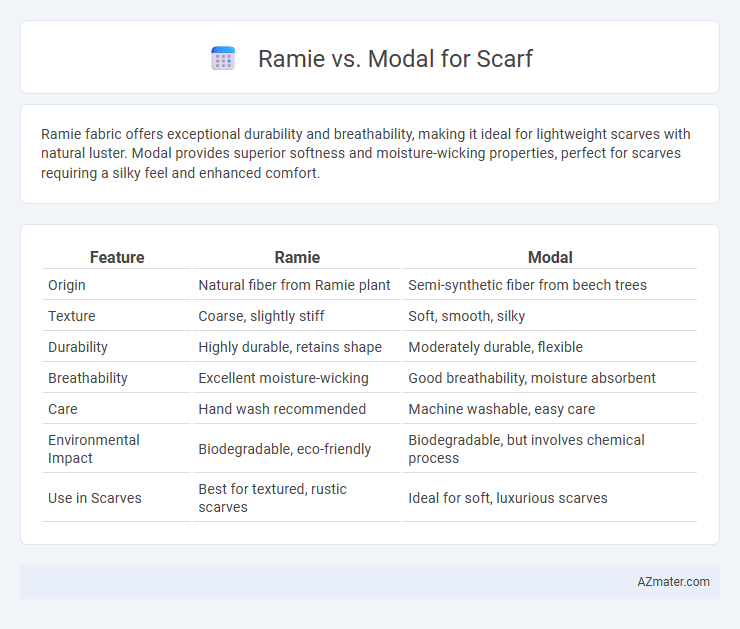Click 'Hand wash recommended' cell
The image size is (740, 629).
(x=282, y=409)
